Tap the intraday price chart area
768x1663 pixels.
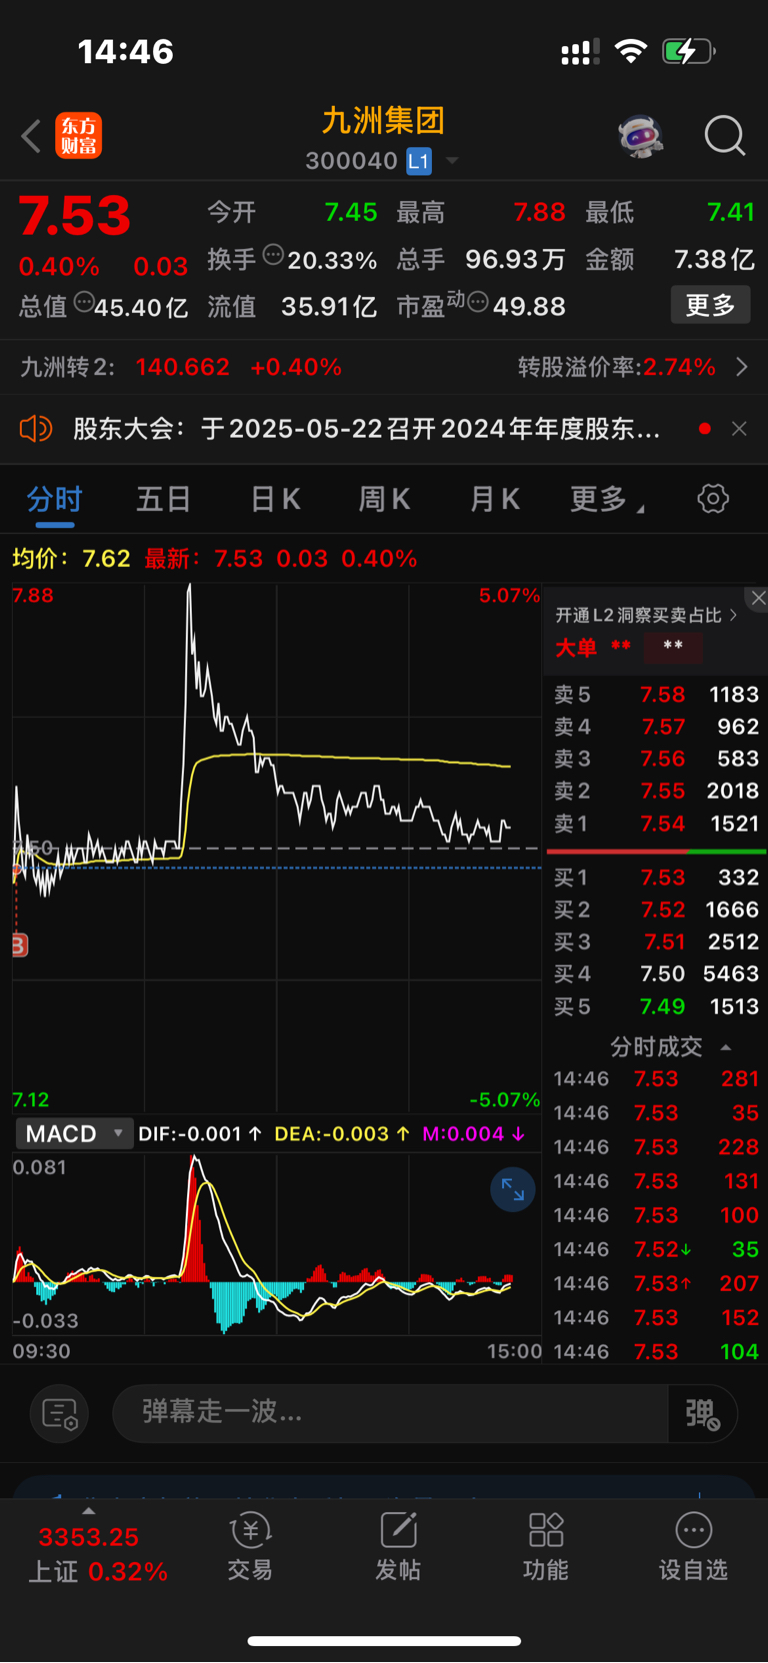(276, 848)
